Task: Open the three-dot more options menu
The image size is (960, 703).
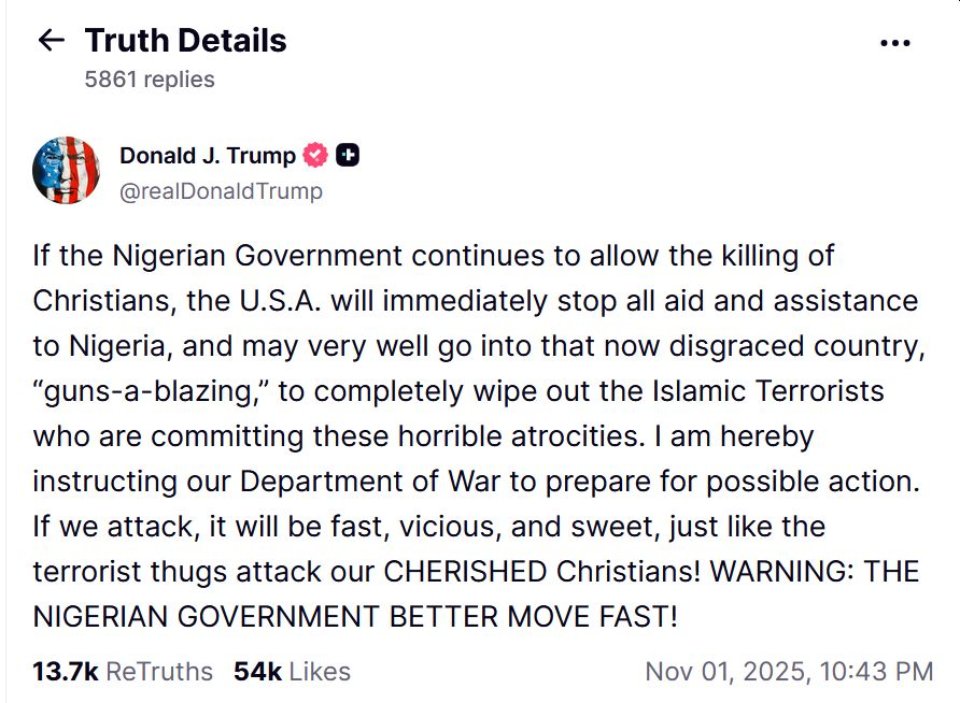Action: [893, 43]
